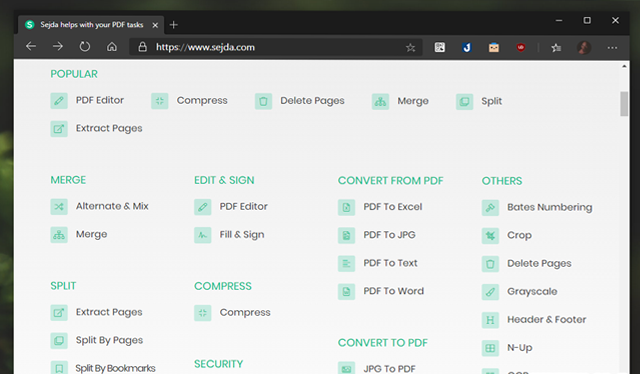Click the browser forward arrow
Screen dimensions: 640x374
point(58,47)
